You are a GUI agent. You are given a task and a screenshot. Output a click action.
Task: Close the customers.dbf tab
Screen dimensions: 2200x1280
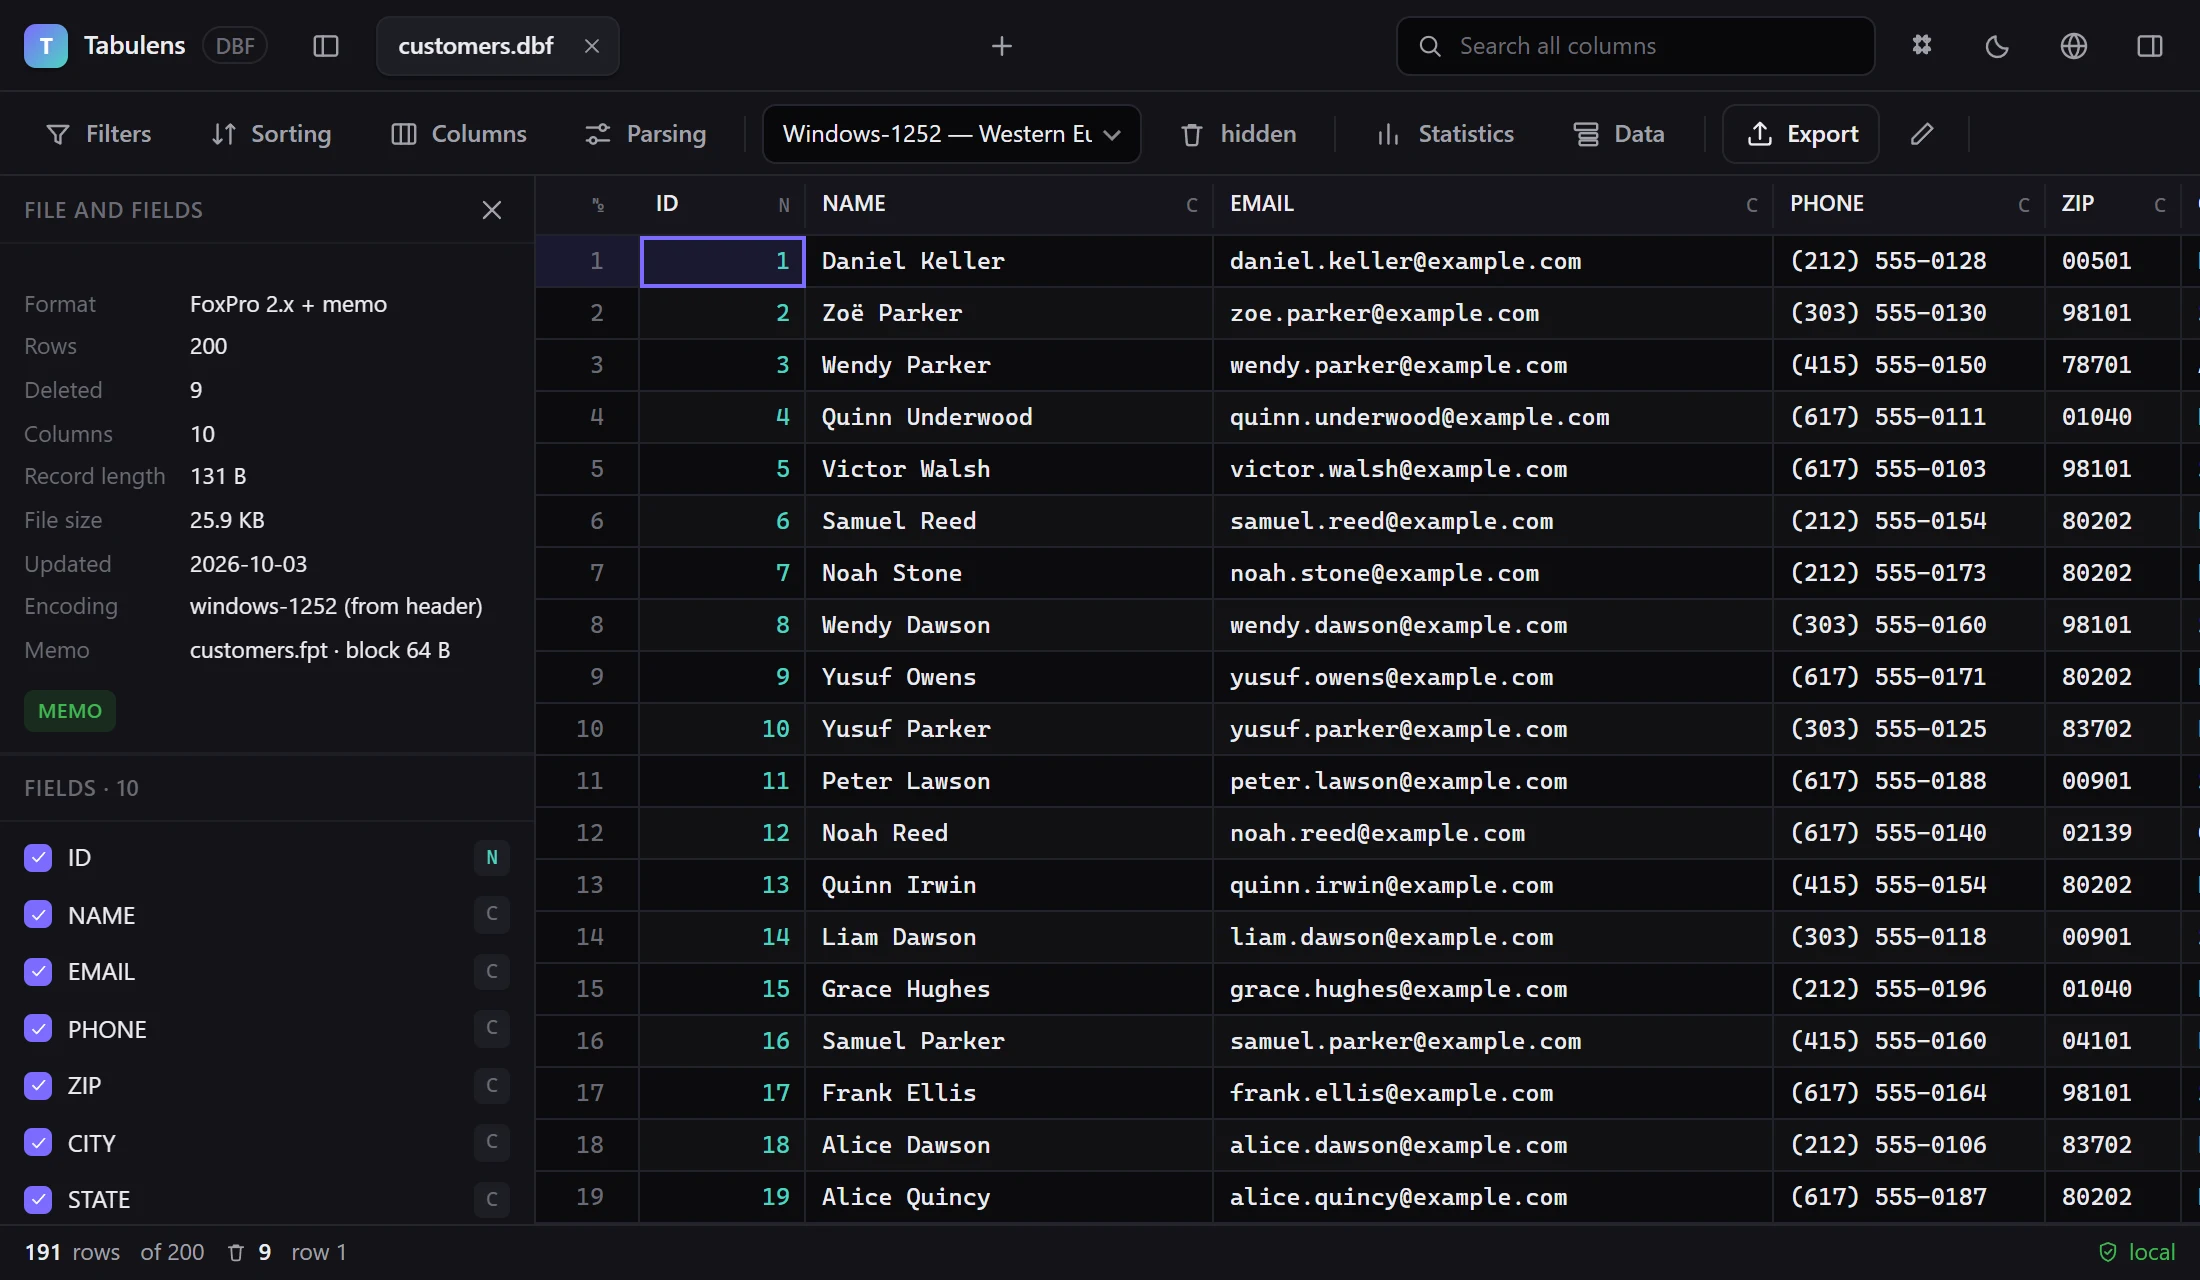point(592,46)
